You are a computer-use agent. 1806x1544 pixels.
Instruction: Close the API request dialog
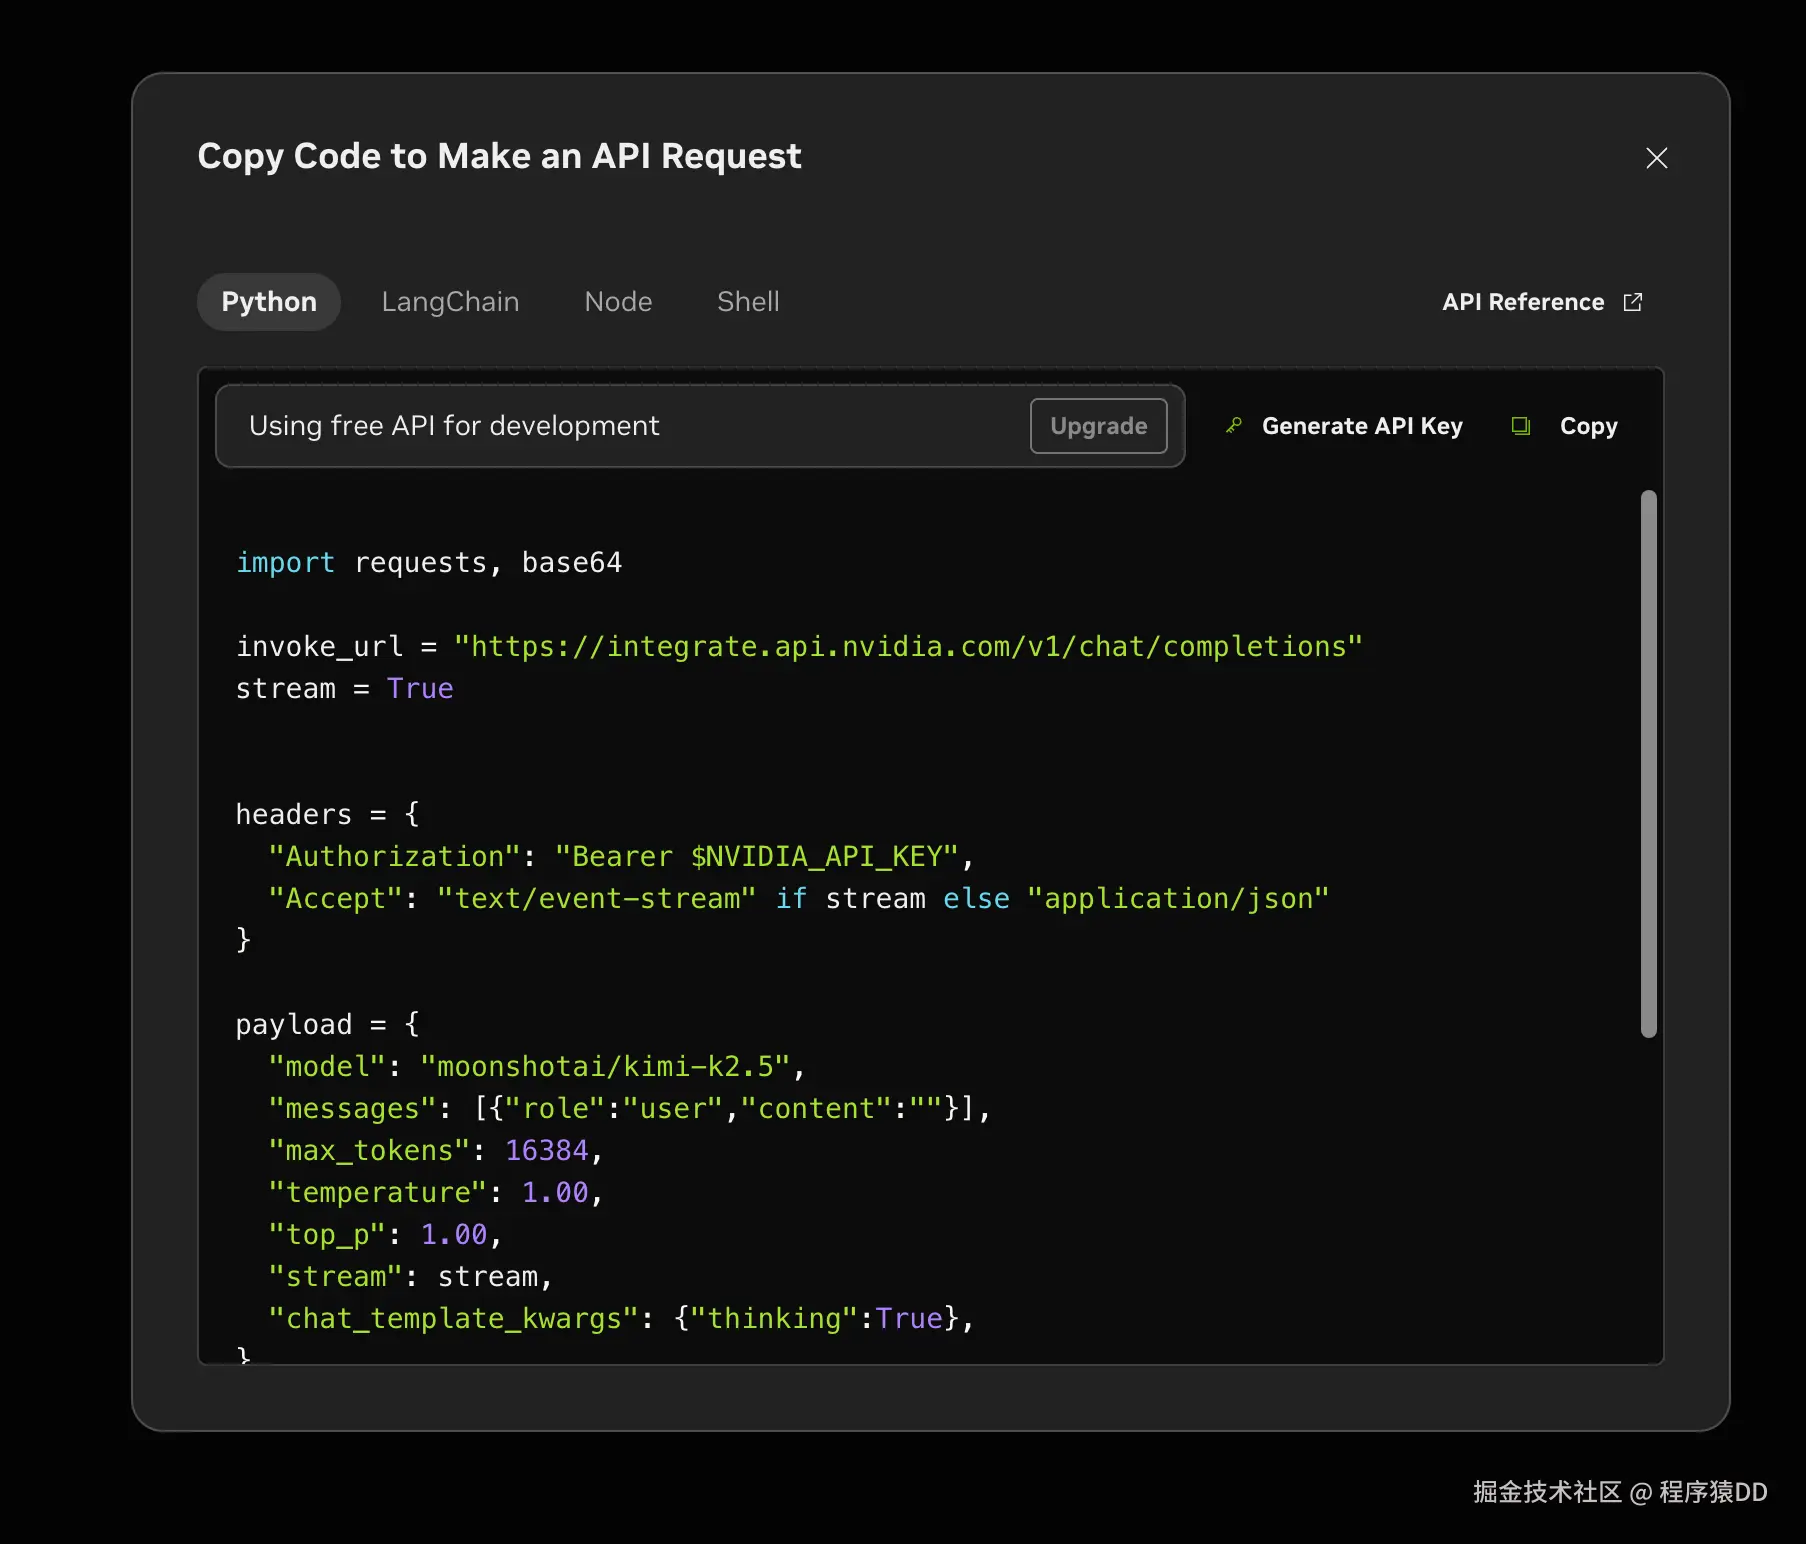(x=1656, y=158)
